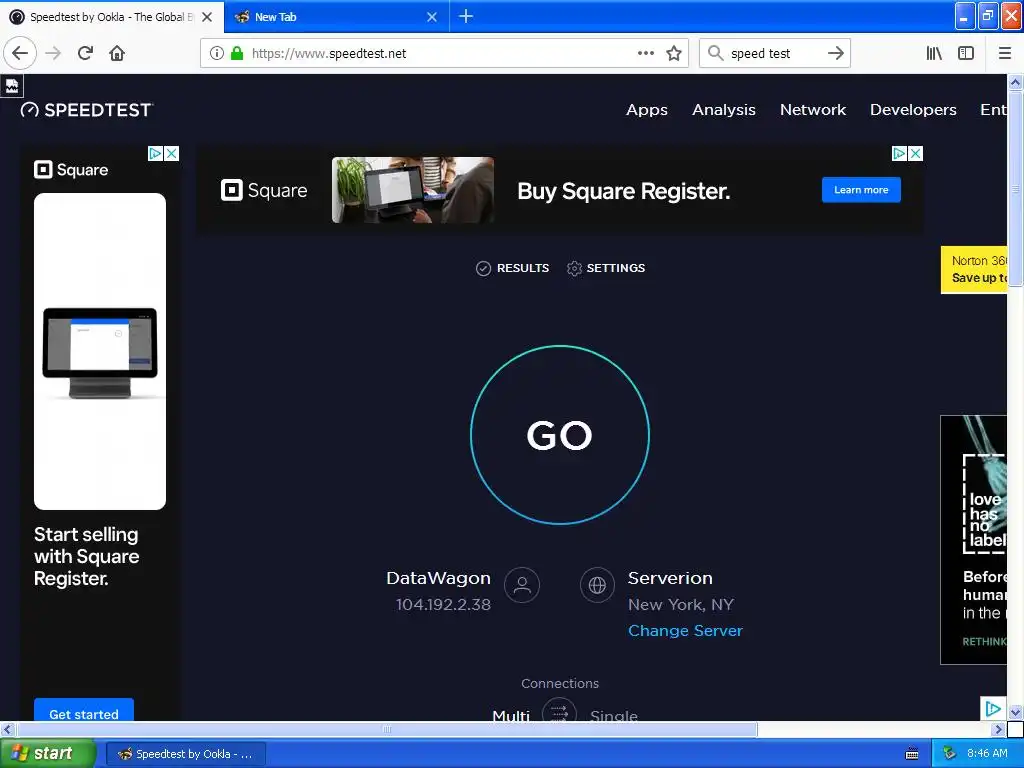
Task: Click horizontal scrollbar left arrow
Action: tap(8, 729)
